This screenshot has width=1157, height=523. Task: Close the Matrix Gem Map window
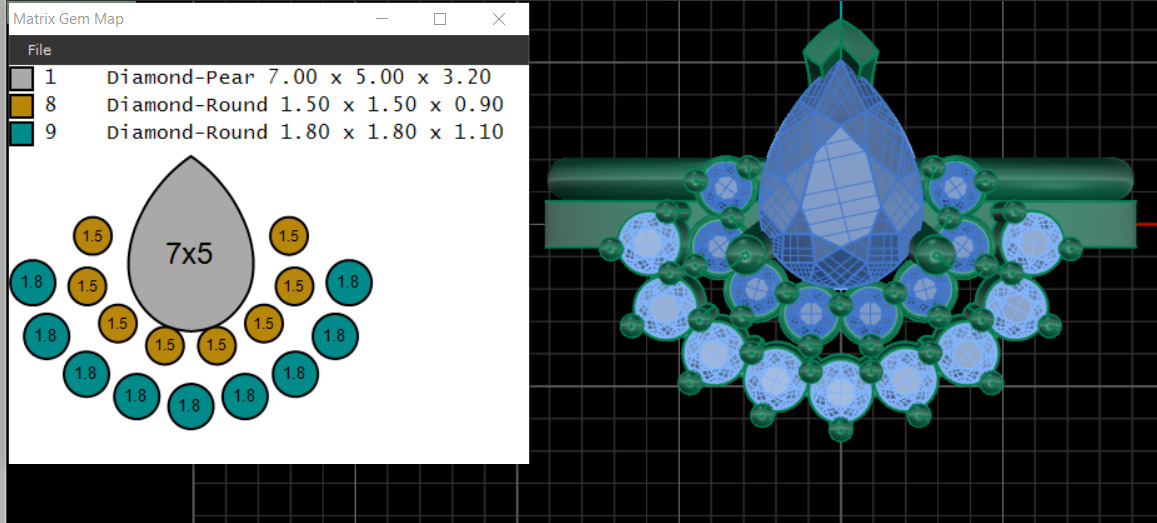point(499,19)
